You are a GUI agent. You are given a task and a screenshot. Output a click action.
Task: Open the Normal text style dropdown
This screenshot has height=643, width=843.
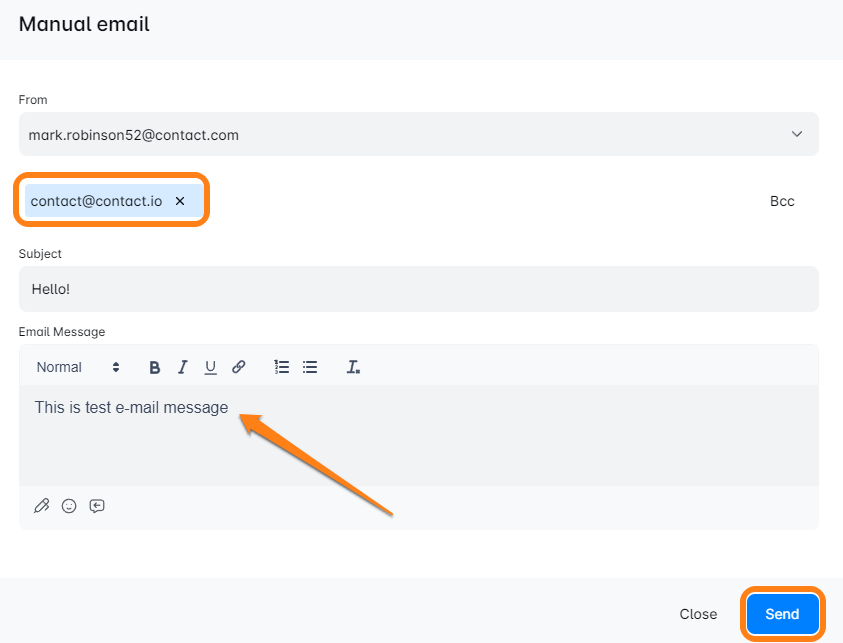pyautogui.click(x=78, y=367)
